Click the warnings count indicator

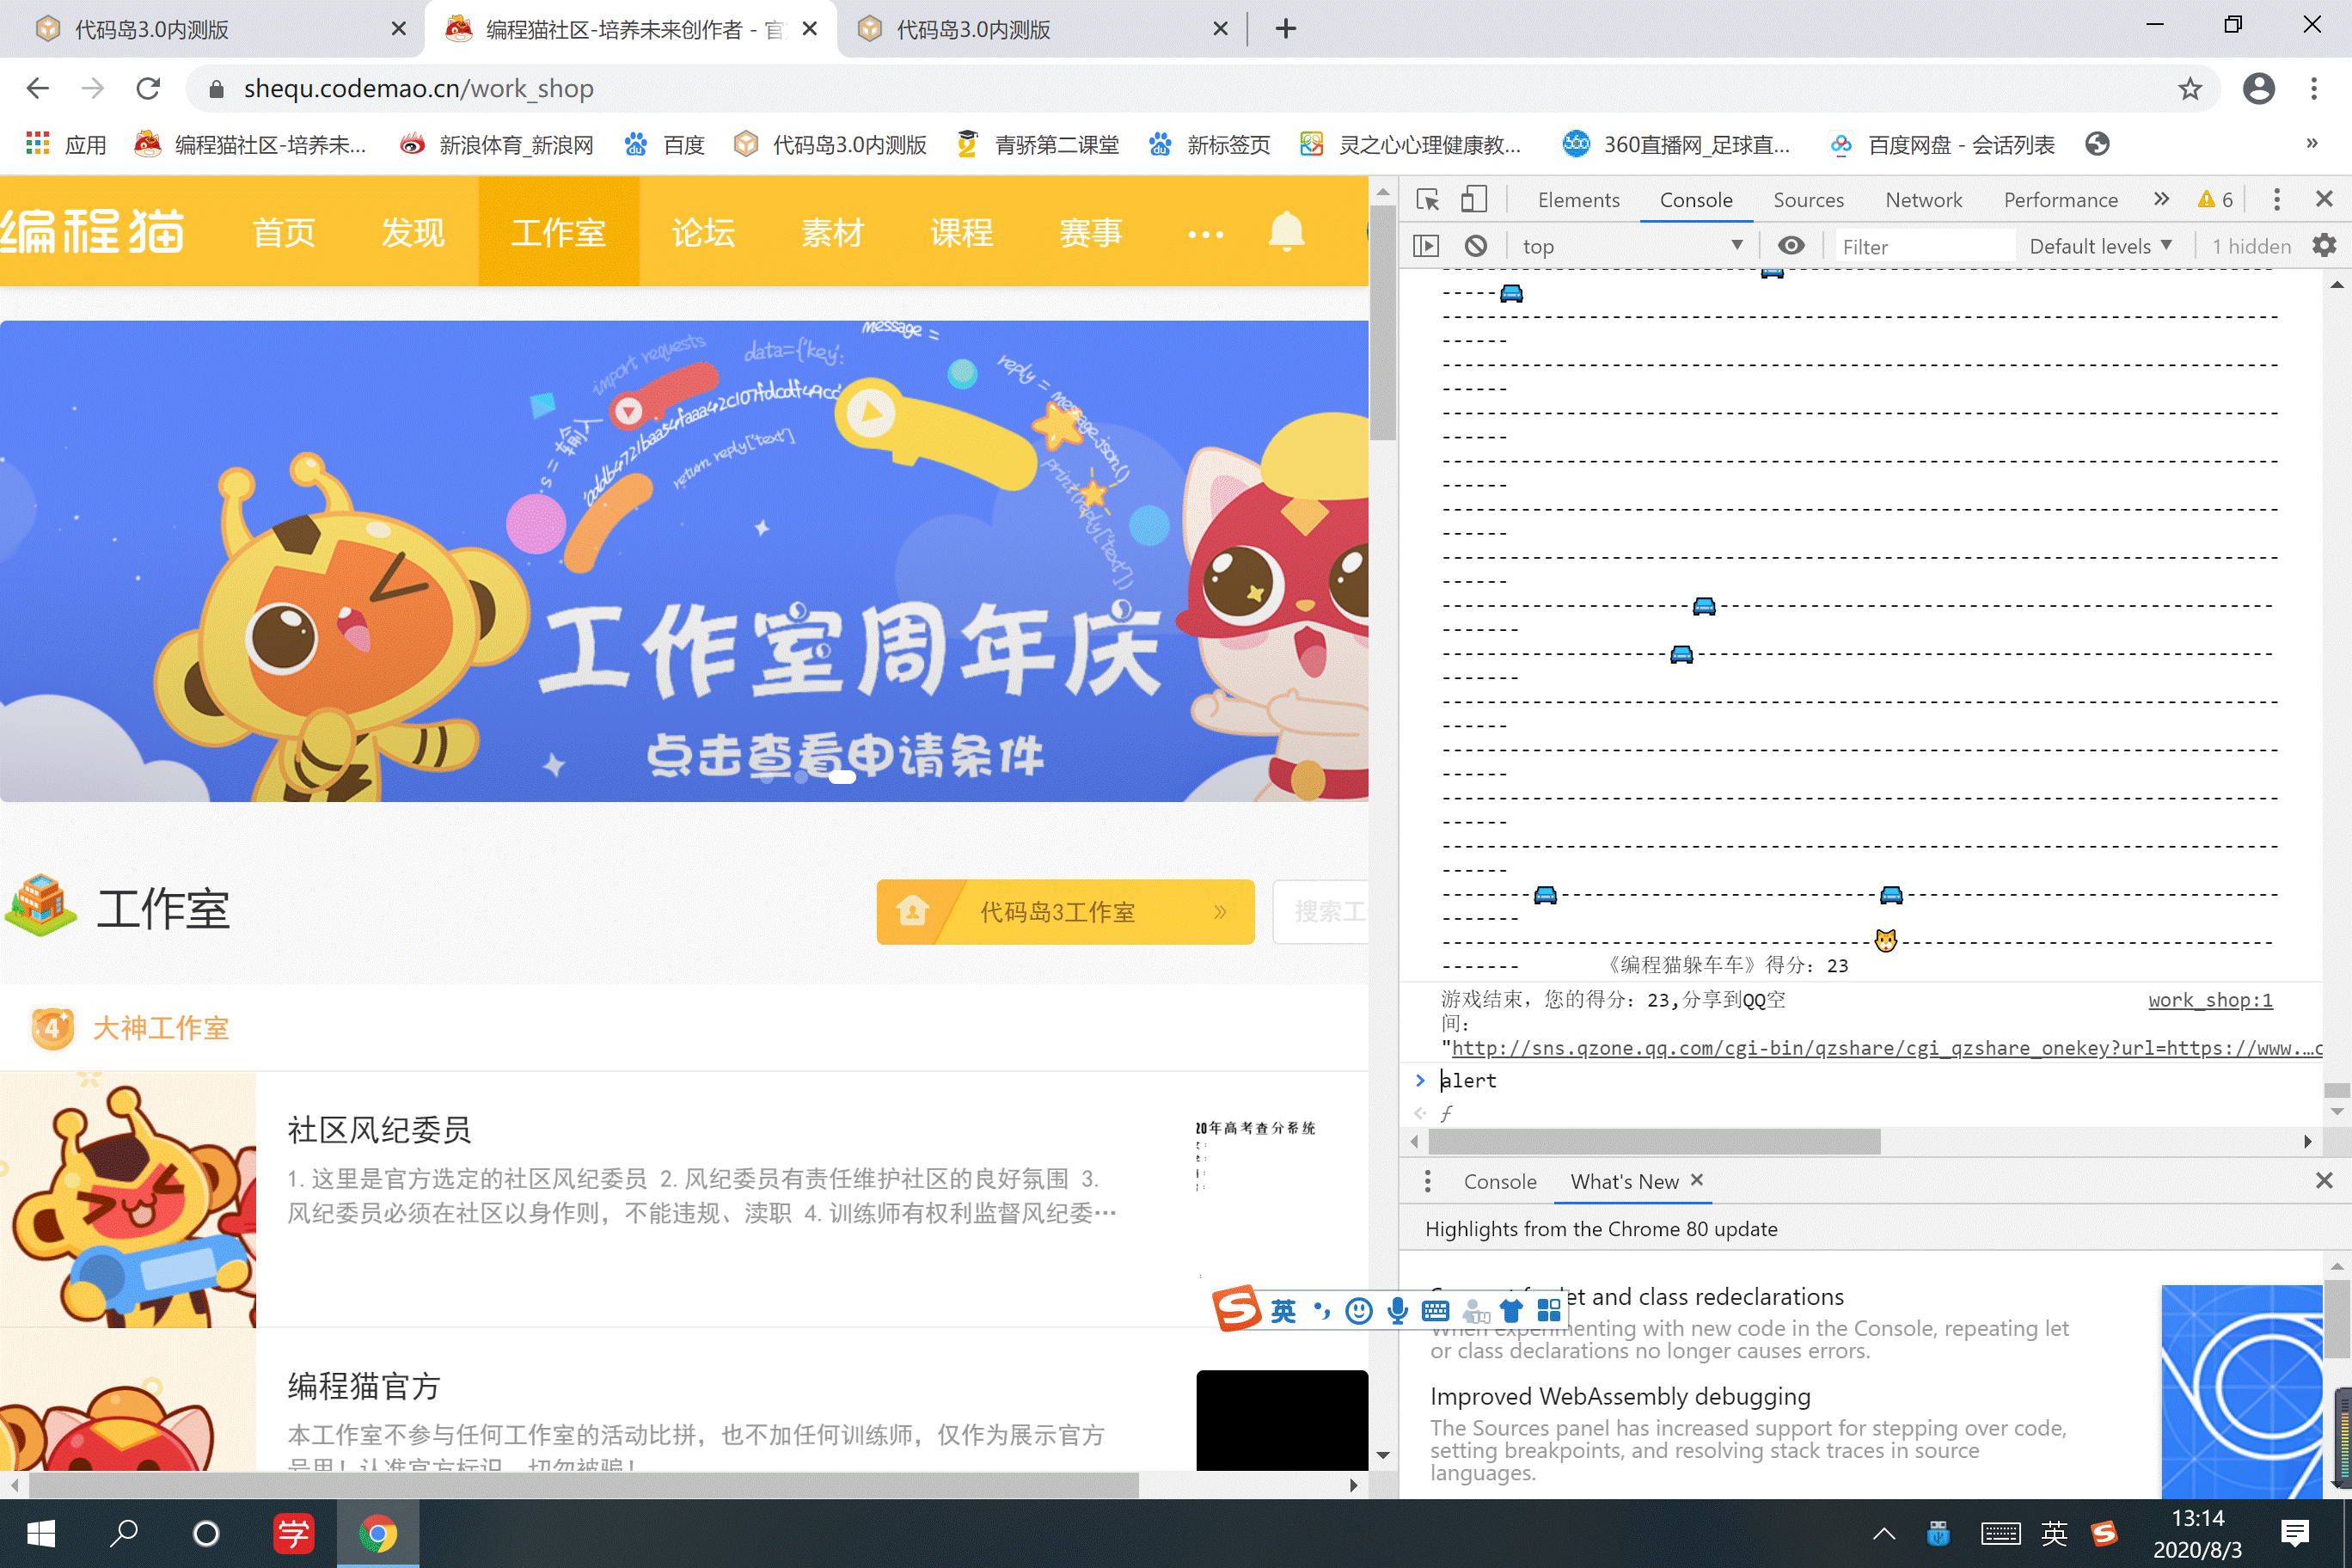coord(2215,200)
